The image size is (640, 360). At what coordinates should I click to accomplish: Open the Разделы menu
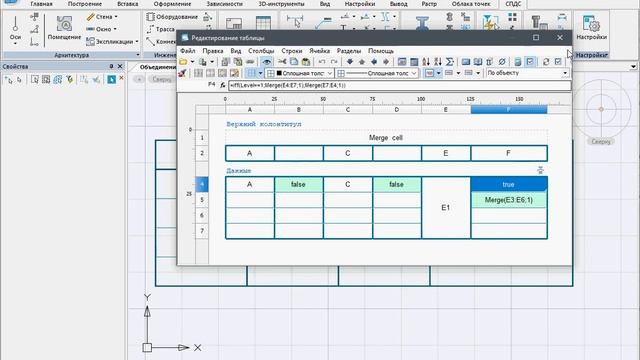click(x=349, y=51)
